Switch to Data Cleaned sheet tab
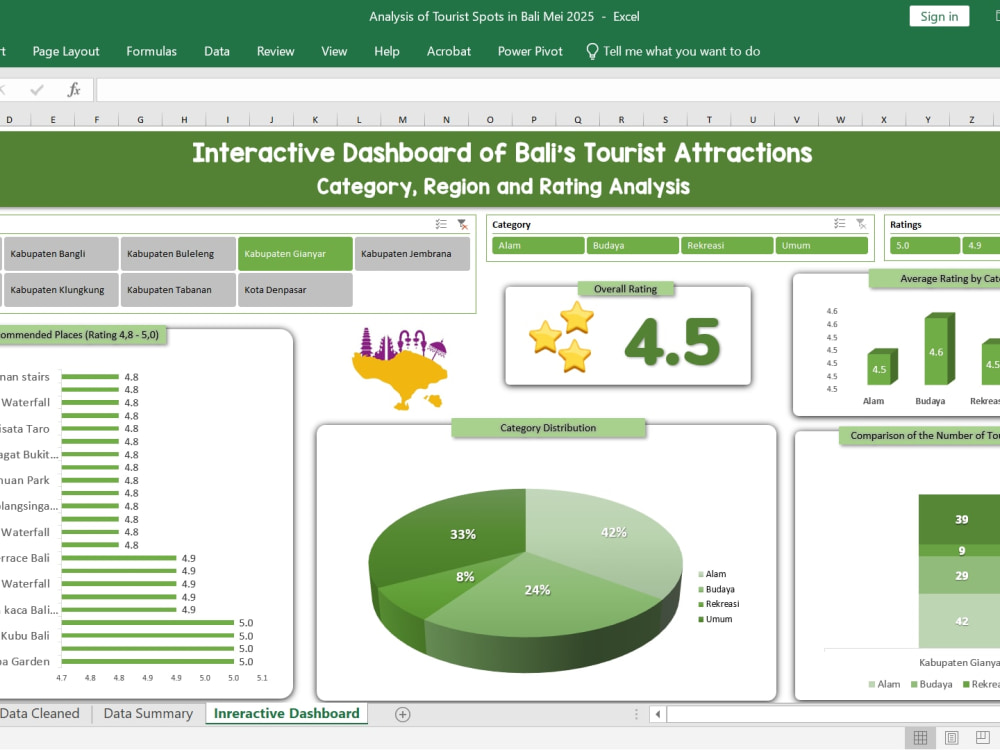Viewport: 1000px width, 750px height. 40,714
